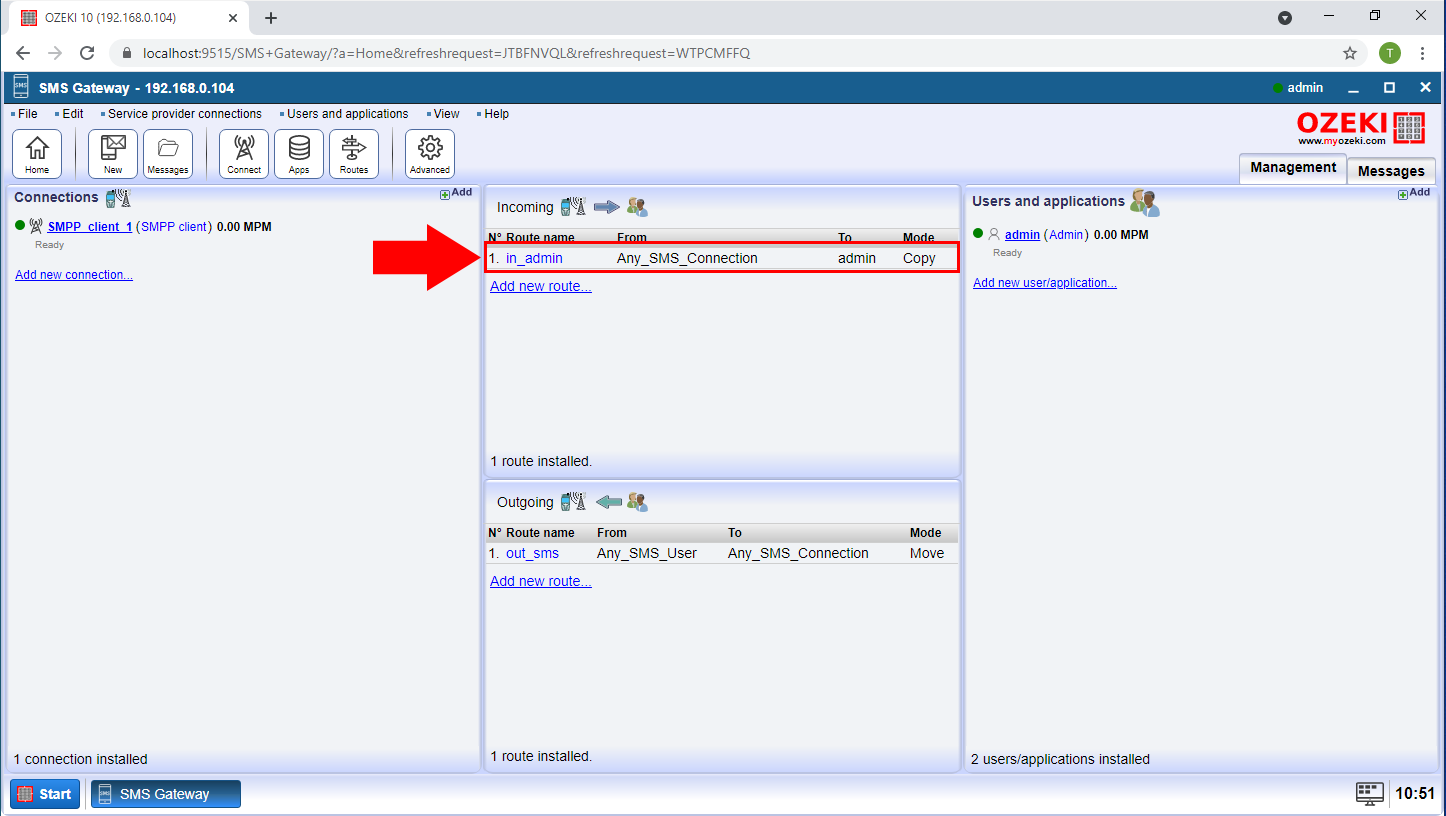This screenshot has width=1446, height=816.
Task: Click Add new route under Outgoing
Action: click(x=541, y=581)
